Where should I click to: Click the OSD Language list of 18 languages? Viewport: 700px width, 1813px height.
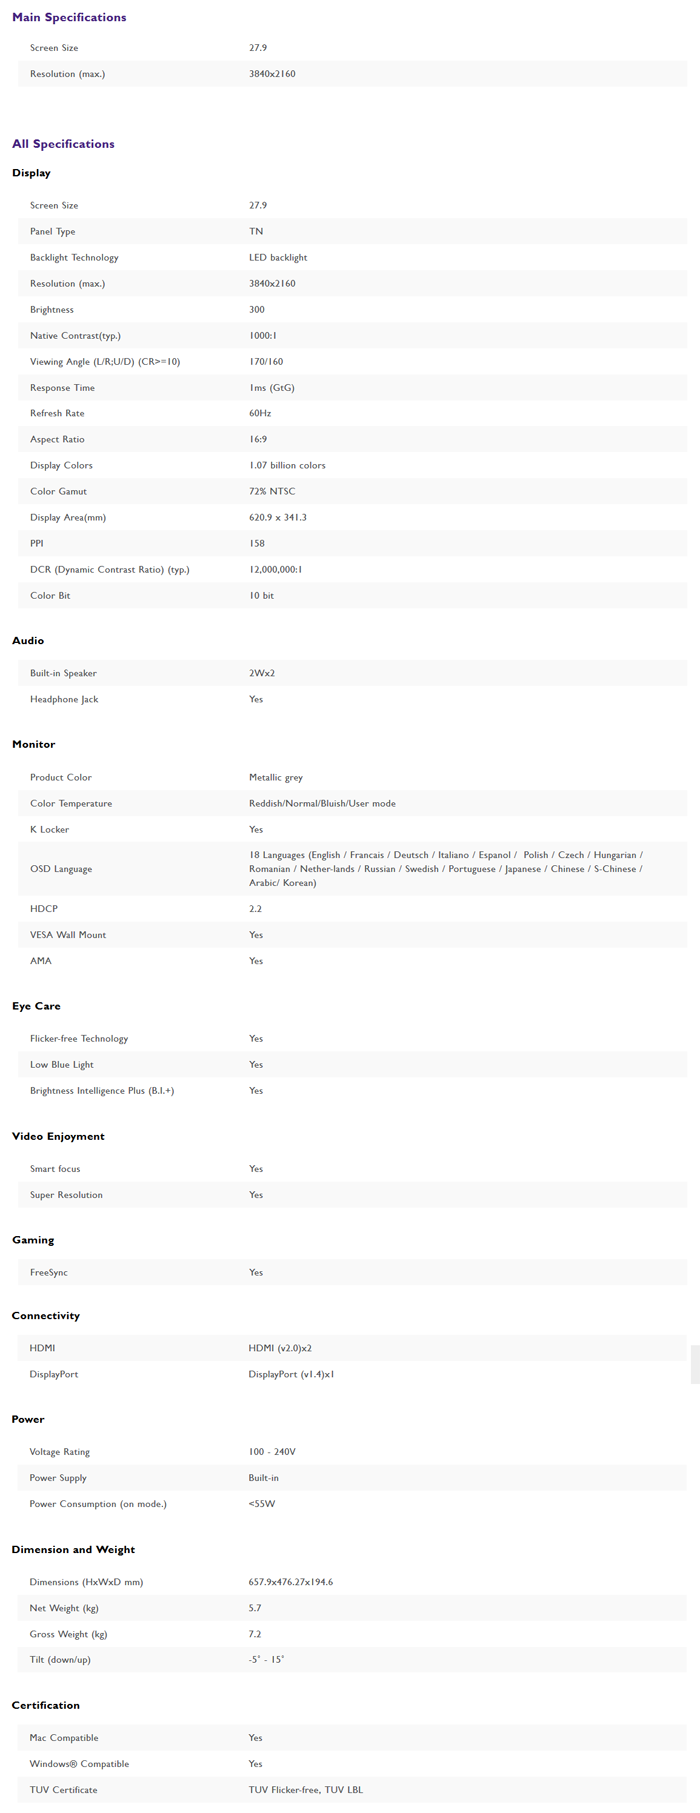coord(446,869)
